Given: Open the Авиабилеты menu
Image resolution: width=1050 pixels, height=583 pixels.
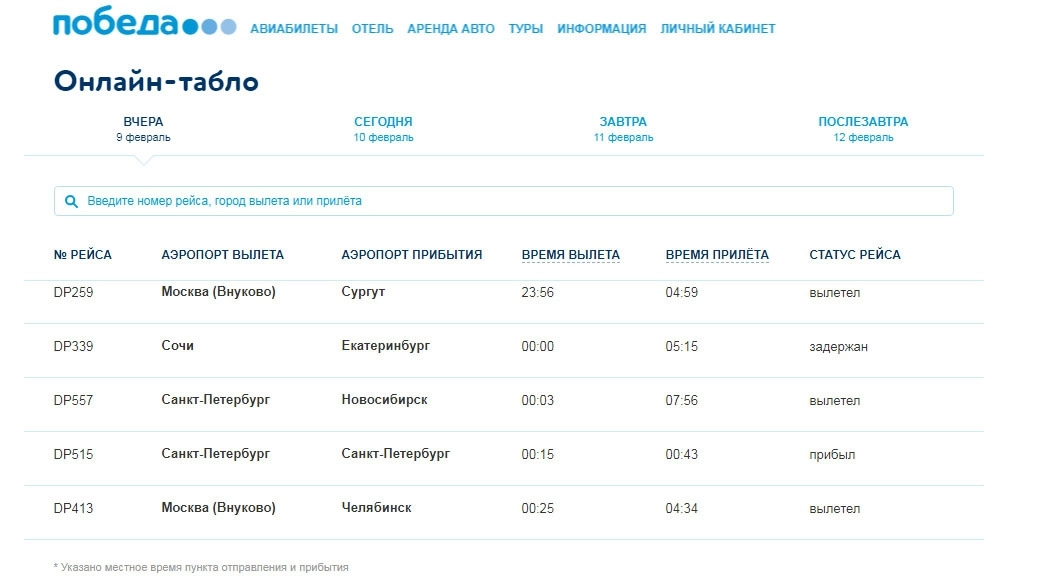Looking at the screenshot, I should click(293, 29).
